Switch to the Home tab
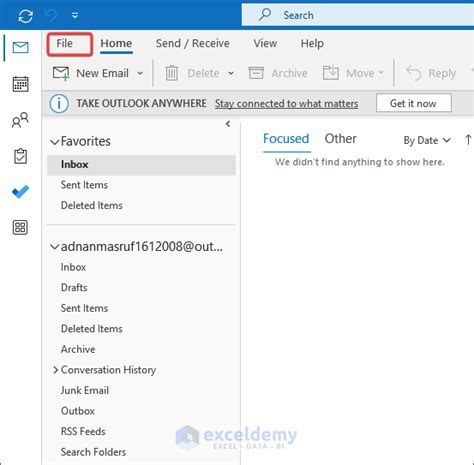Image resolution: width=474 pixels, height=465 pixels. (116, 43)
